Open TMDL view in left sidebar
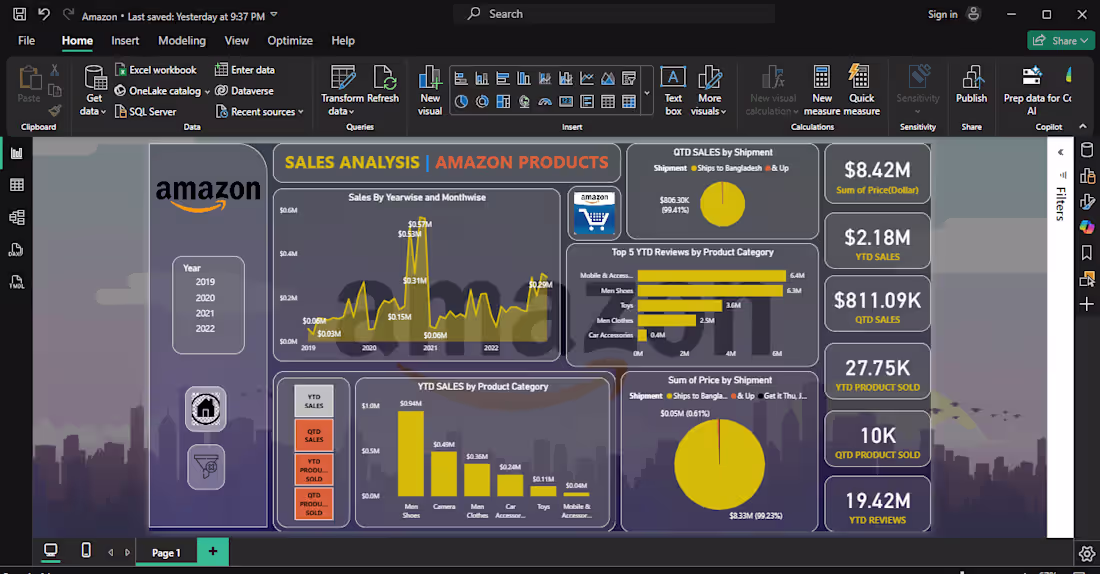The width and height of the screenshot is (1100, 574). 17,281
